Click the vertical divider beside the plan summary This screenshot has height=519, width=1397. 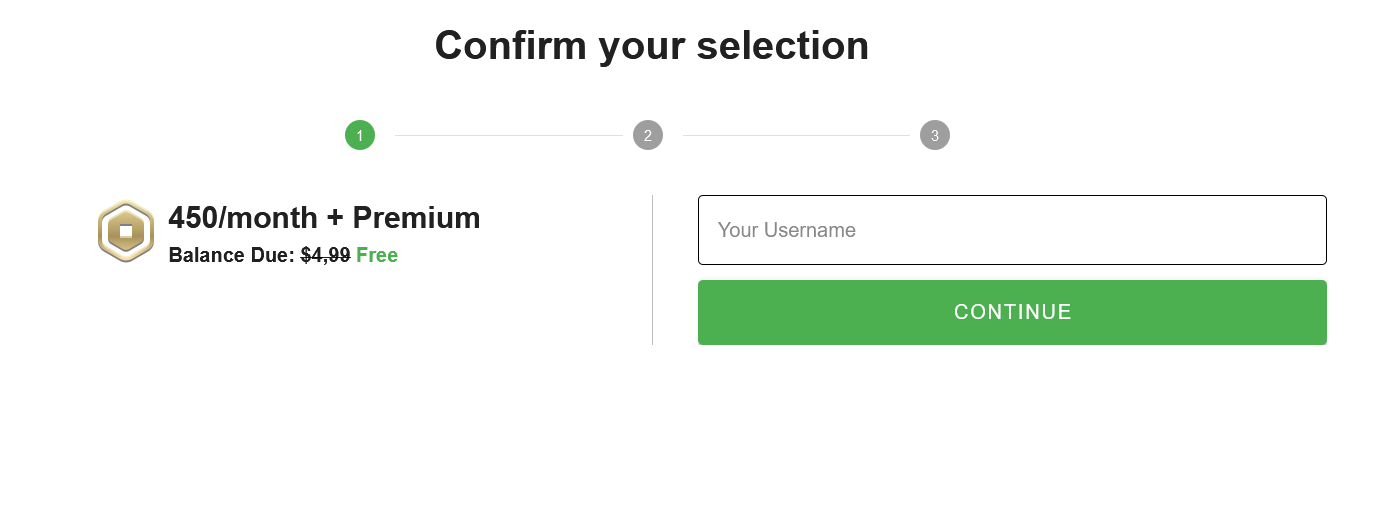[652, 270]
